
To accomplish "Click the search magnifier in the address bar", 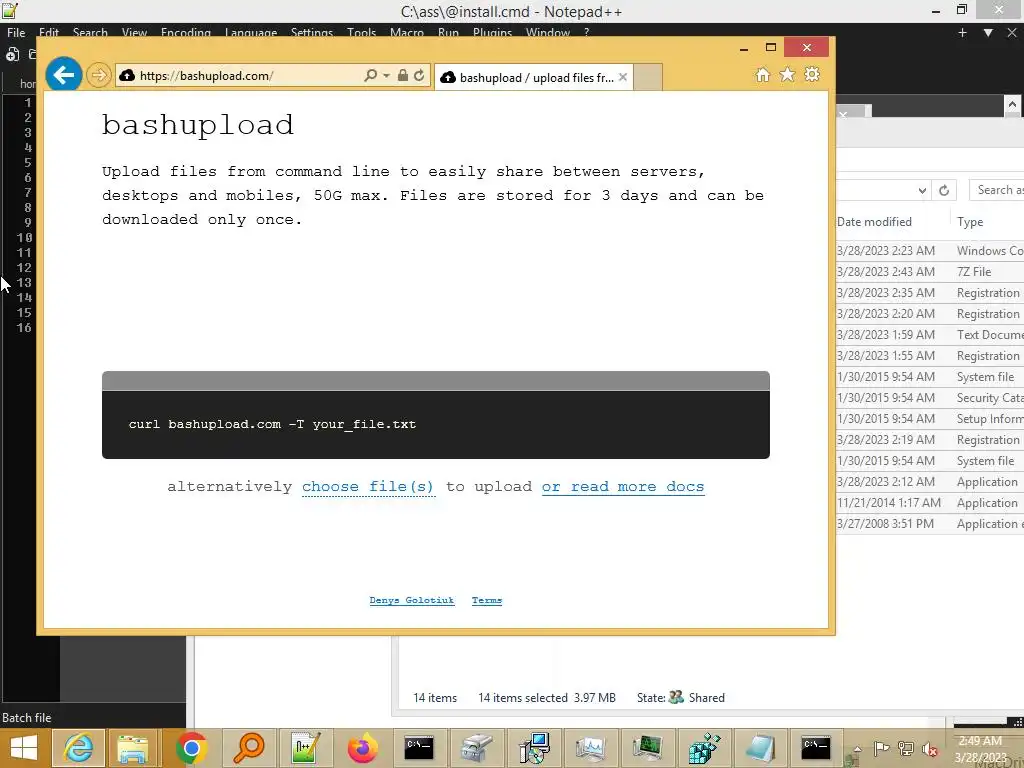I will [370, 76].
